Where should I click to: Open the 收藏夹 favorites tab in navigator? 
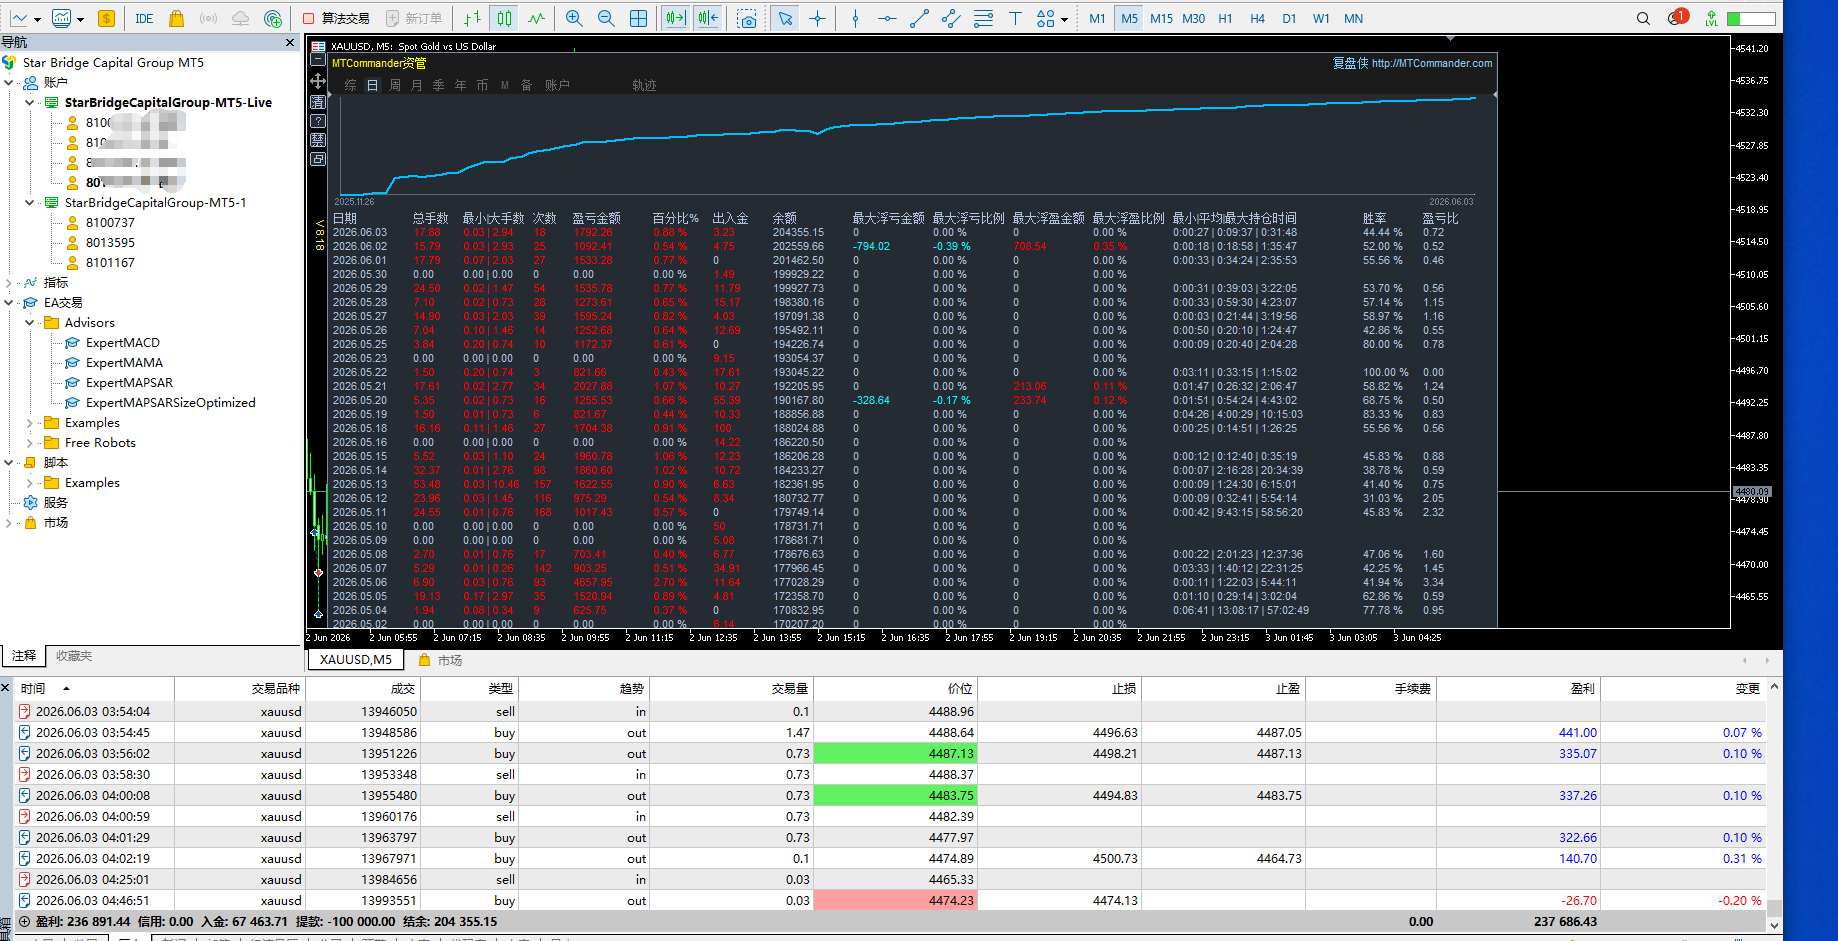pyautogui.click(x=74, y=656)
